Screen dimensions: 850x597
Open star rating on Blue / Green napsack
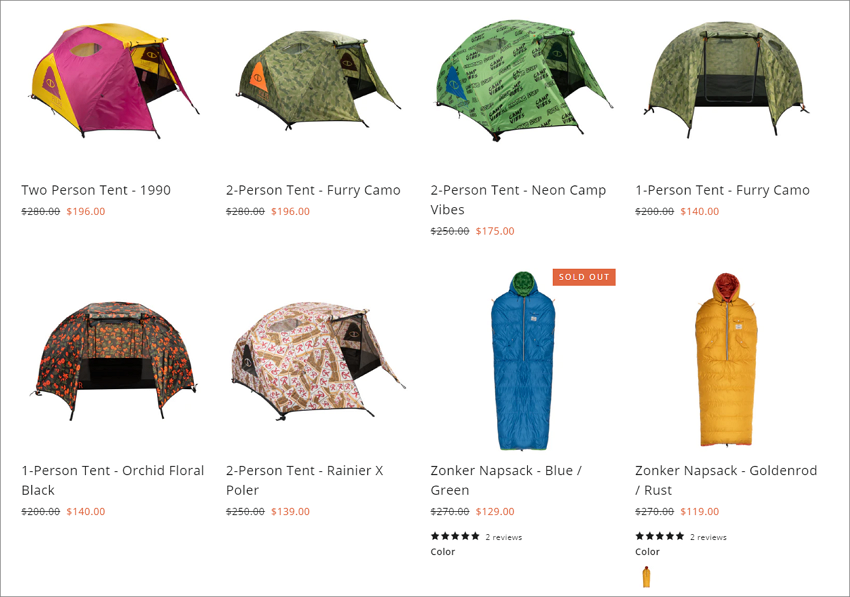click(x=455, y=536)
